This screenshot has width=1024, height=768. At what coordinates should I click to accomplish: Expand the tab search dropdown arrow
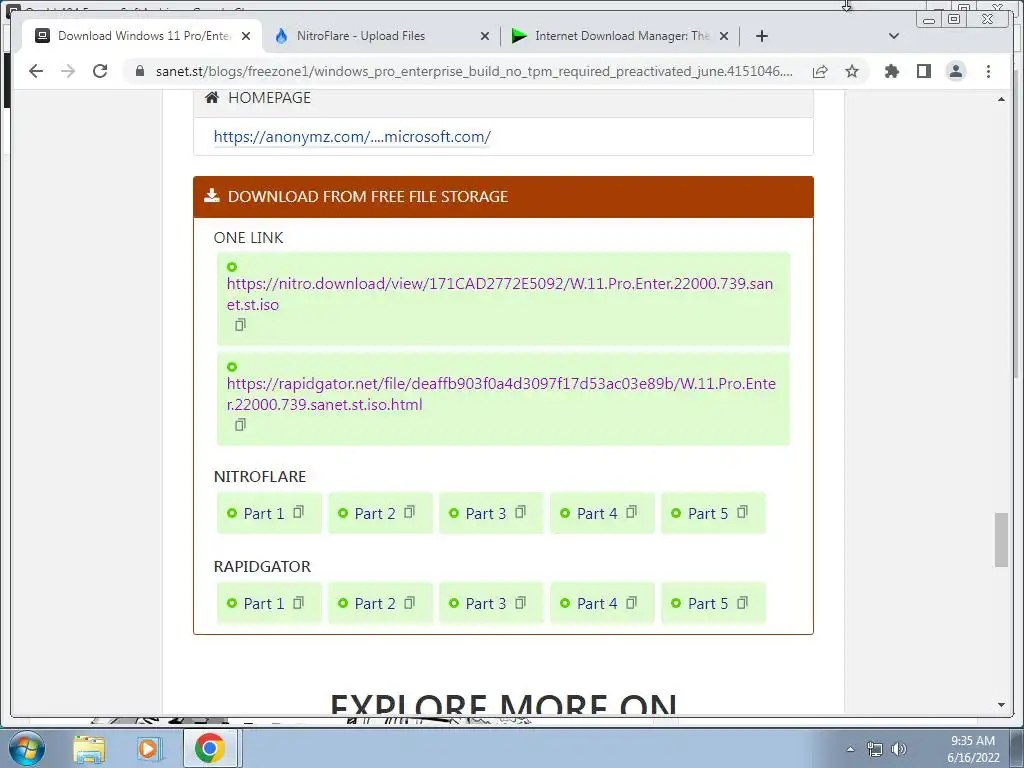click(x=894, y=36)
